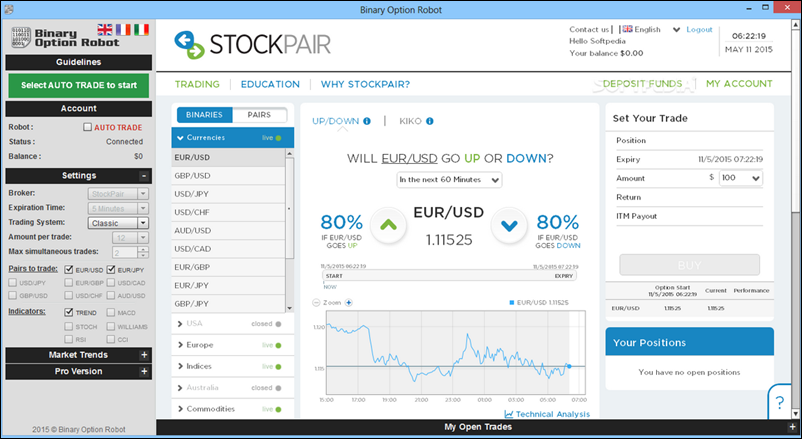Viewport: 802px width, 439px height.
Task: Open the MY ACCOUNT menu
Action: [739, 84]
